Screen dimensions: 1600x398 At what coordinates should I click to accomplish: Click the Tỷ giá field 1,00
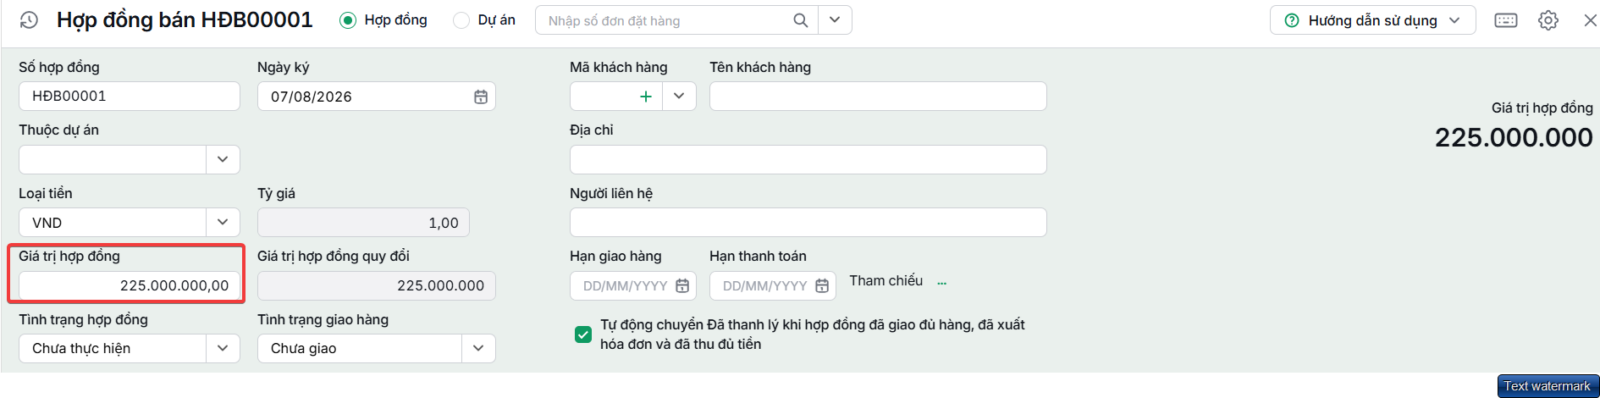364,222
